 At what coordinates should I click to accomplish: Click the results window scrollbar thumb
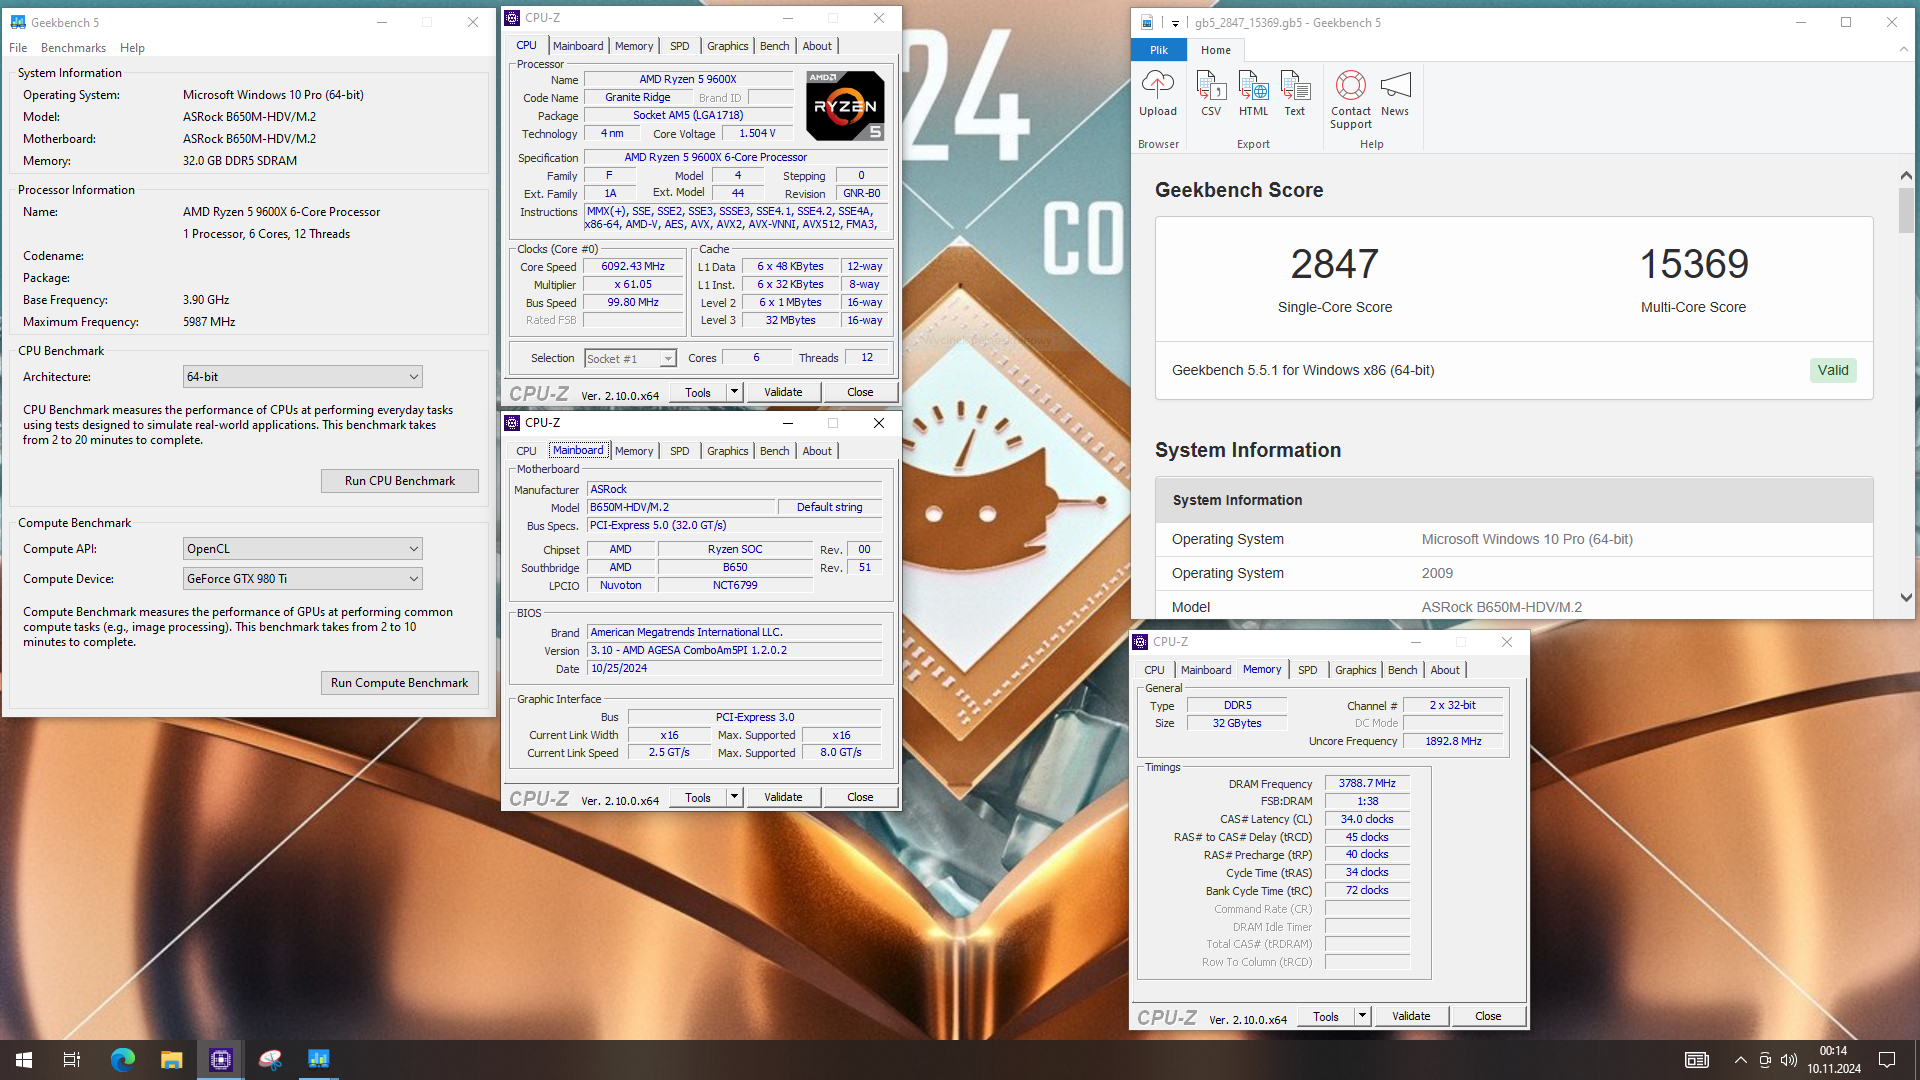1906,210
